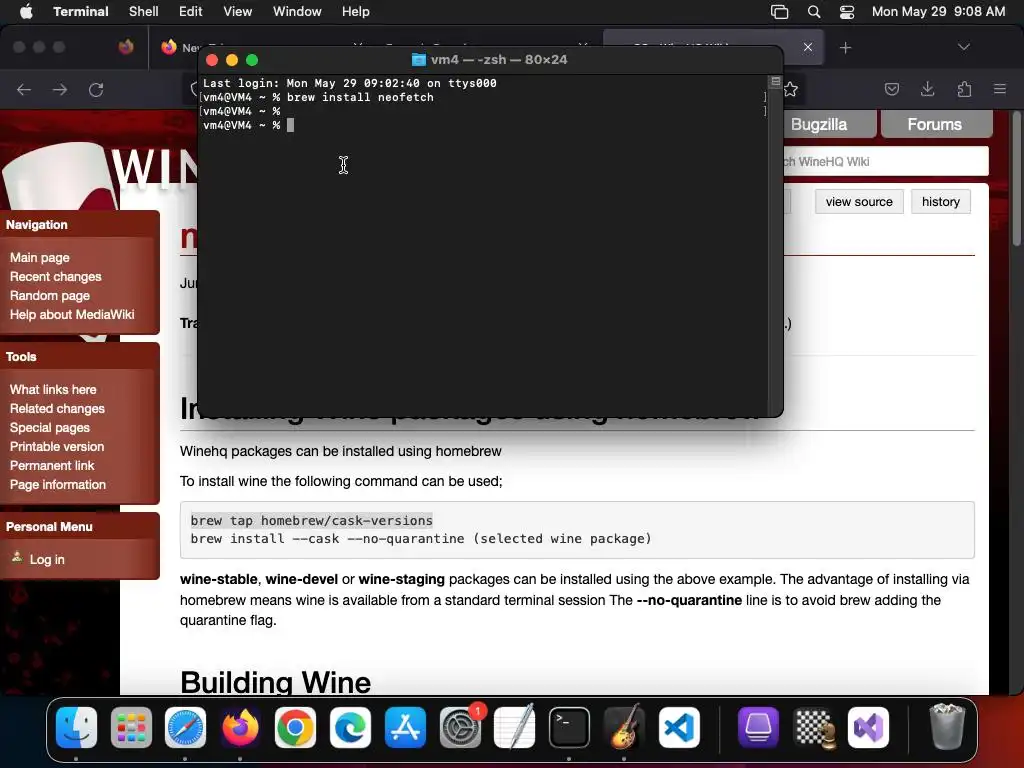1024x768 pixels.
Task: Open the View menu
Action: [x=238, y=12]
